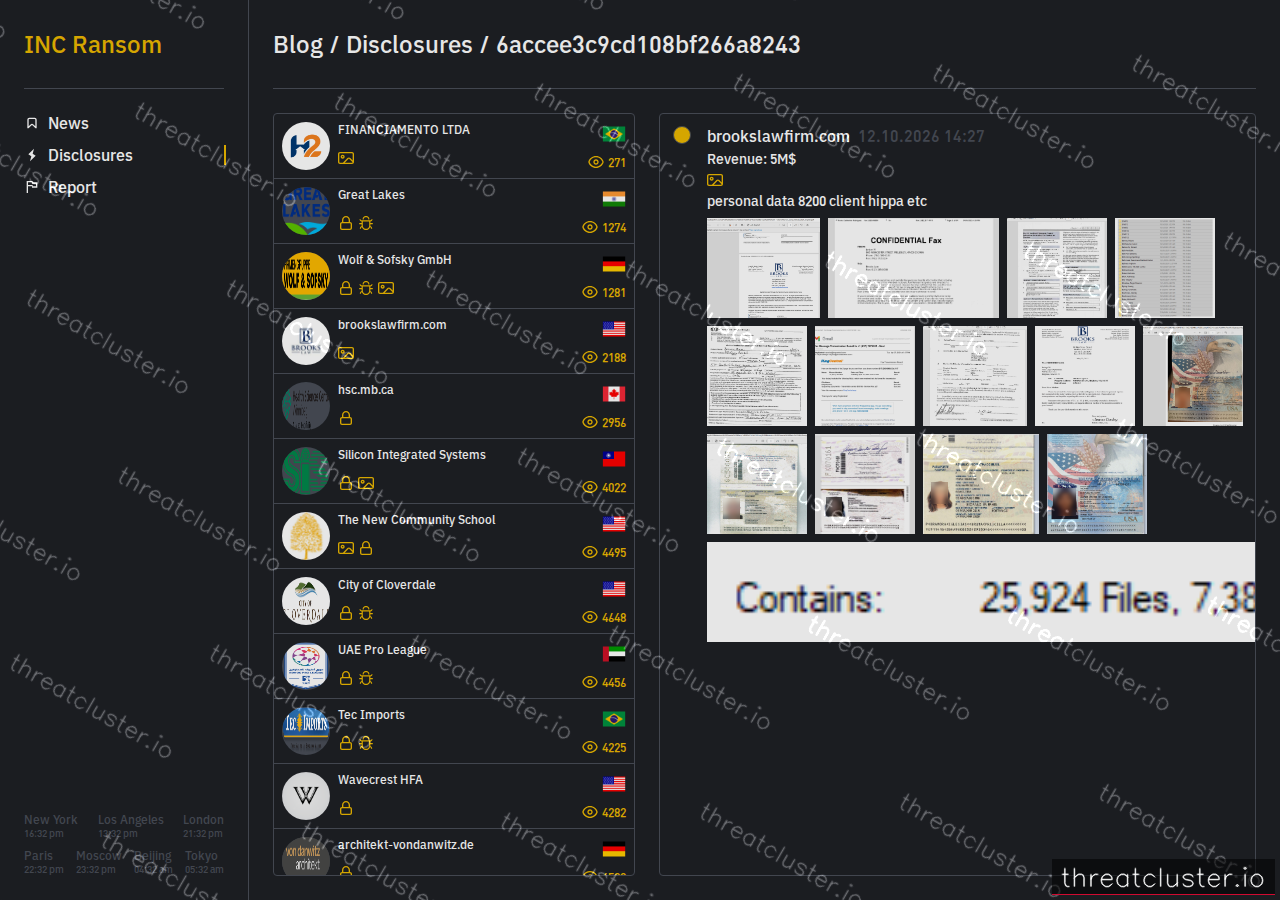
Task: Open the Great Lakes disclosure entry
Action: (x=454, y=211)
